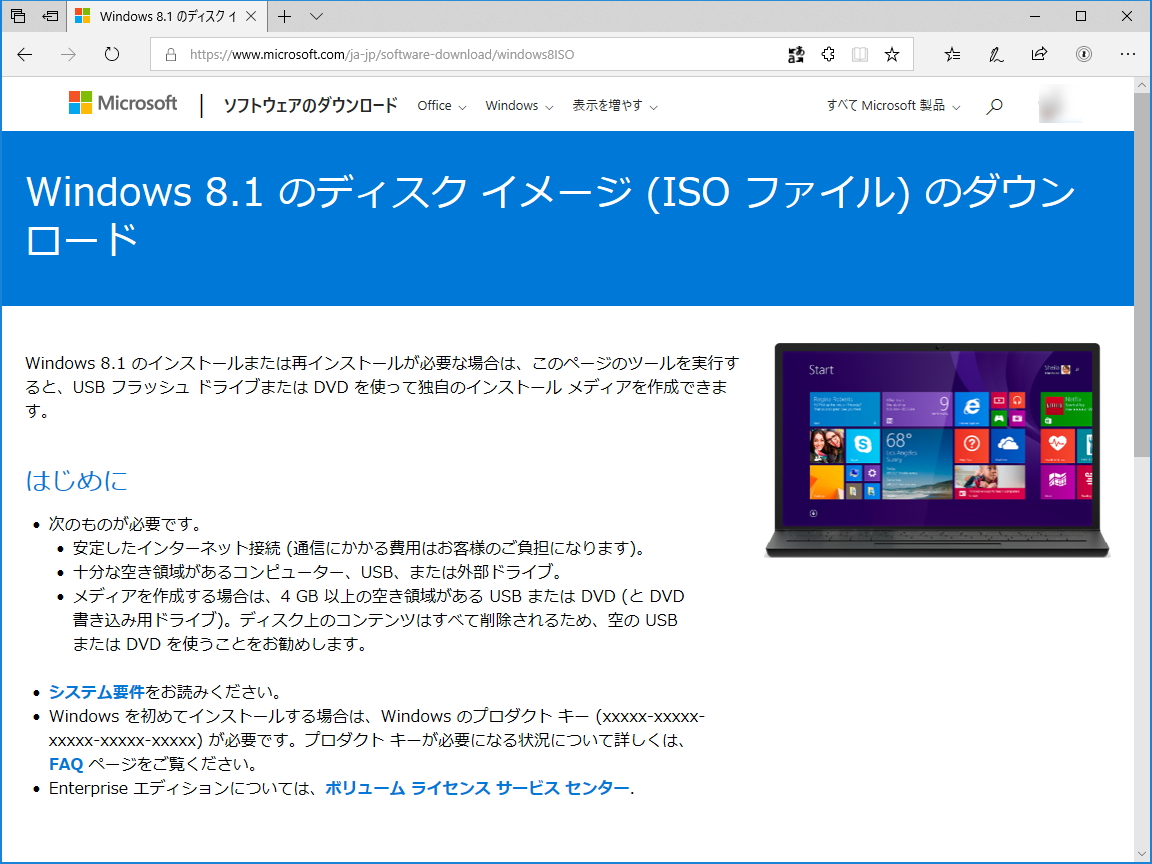The height and width of the screenshot is (864, 1152).
Task: Toggle reading view with the book icon
Action: (860, 55)
